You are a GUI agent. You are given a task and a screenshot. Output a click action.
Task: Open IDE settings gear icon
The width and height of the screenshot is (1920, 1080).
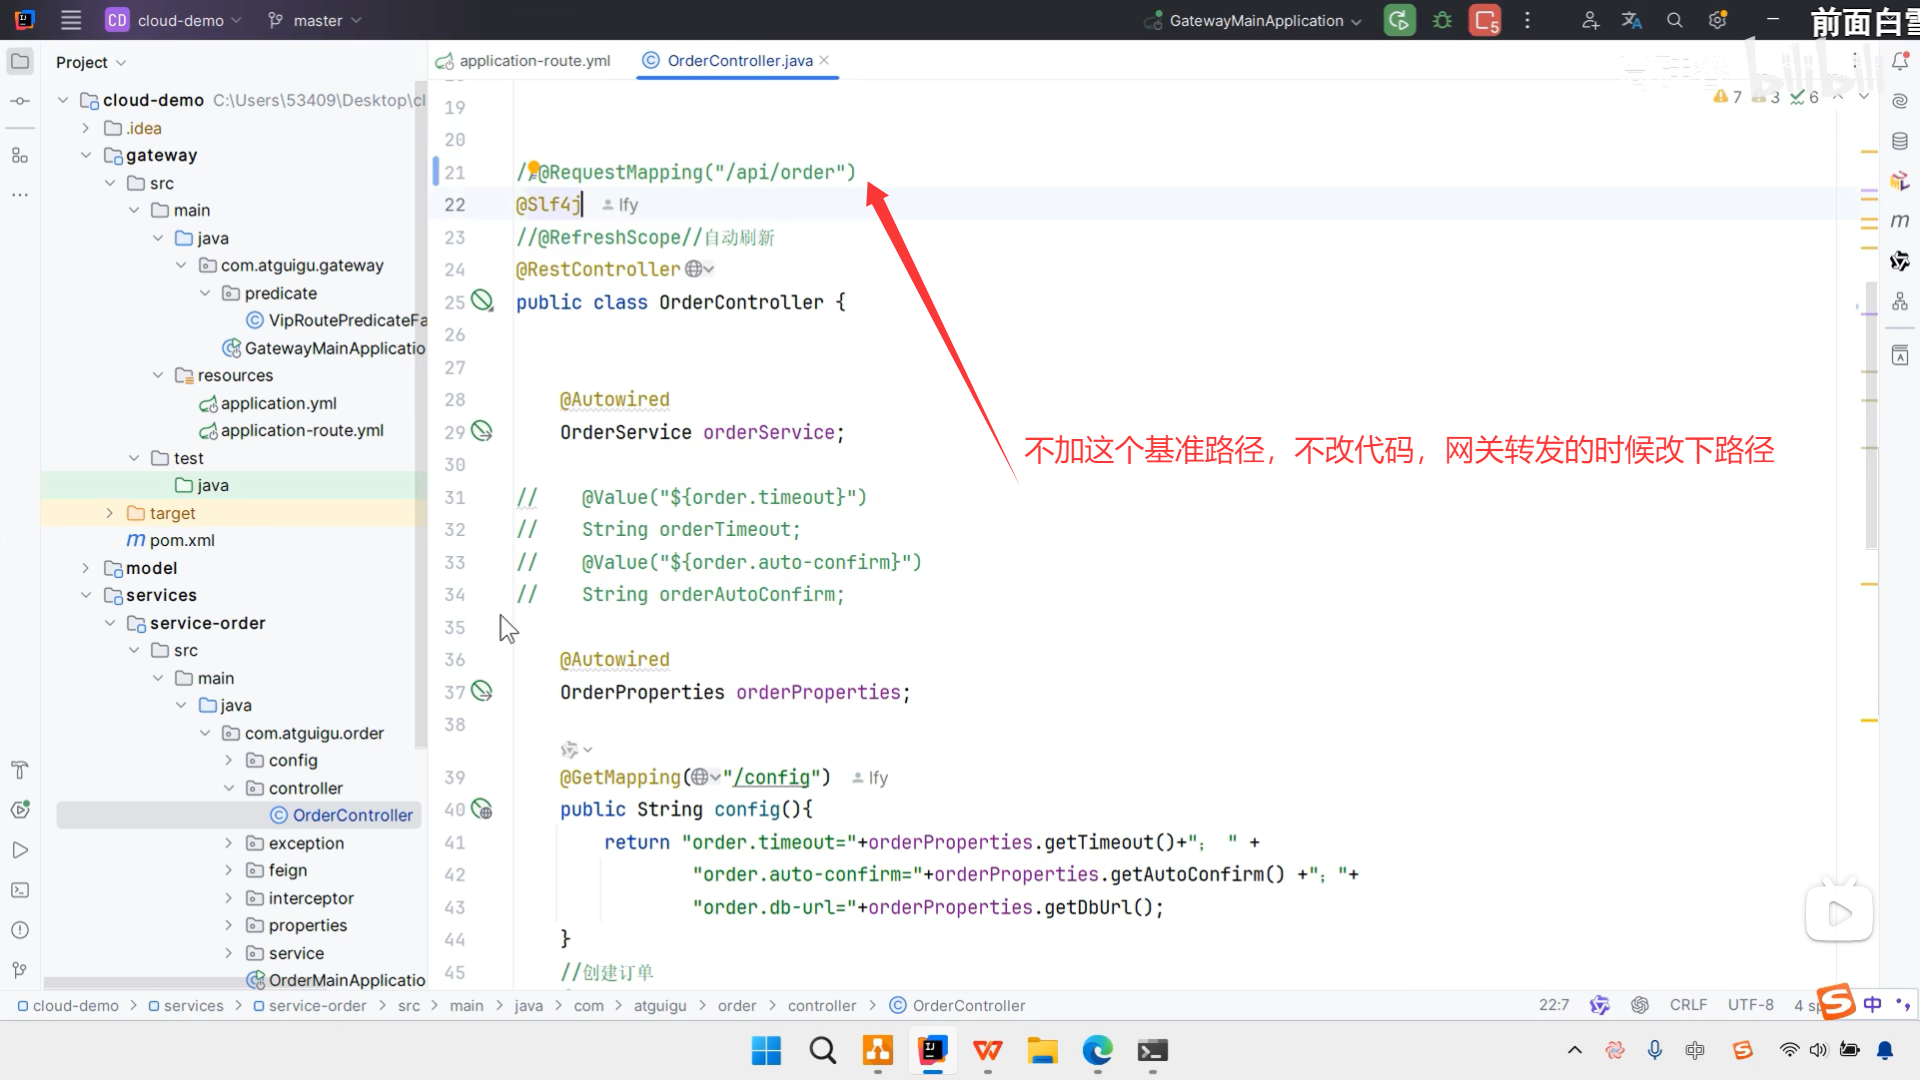(1717, 20)
